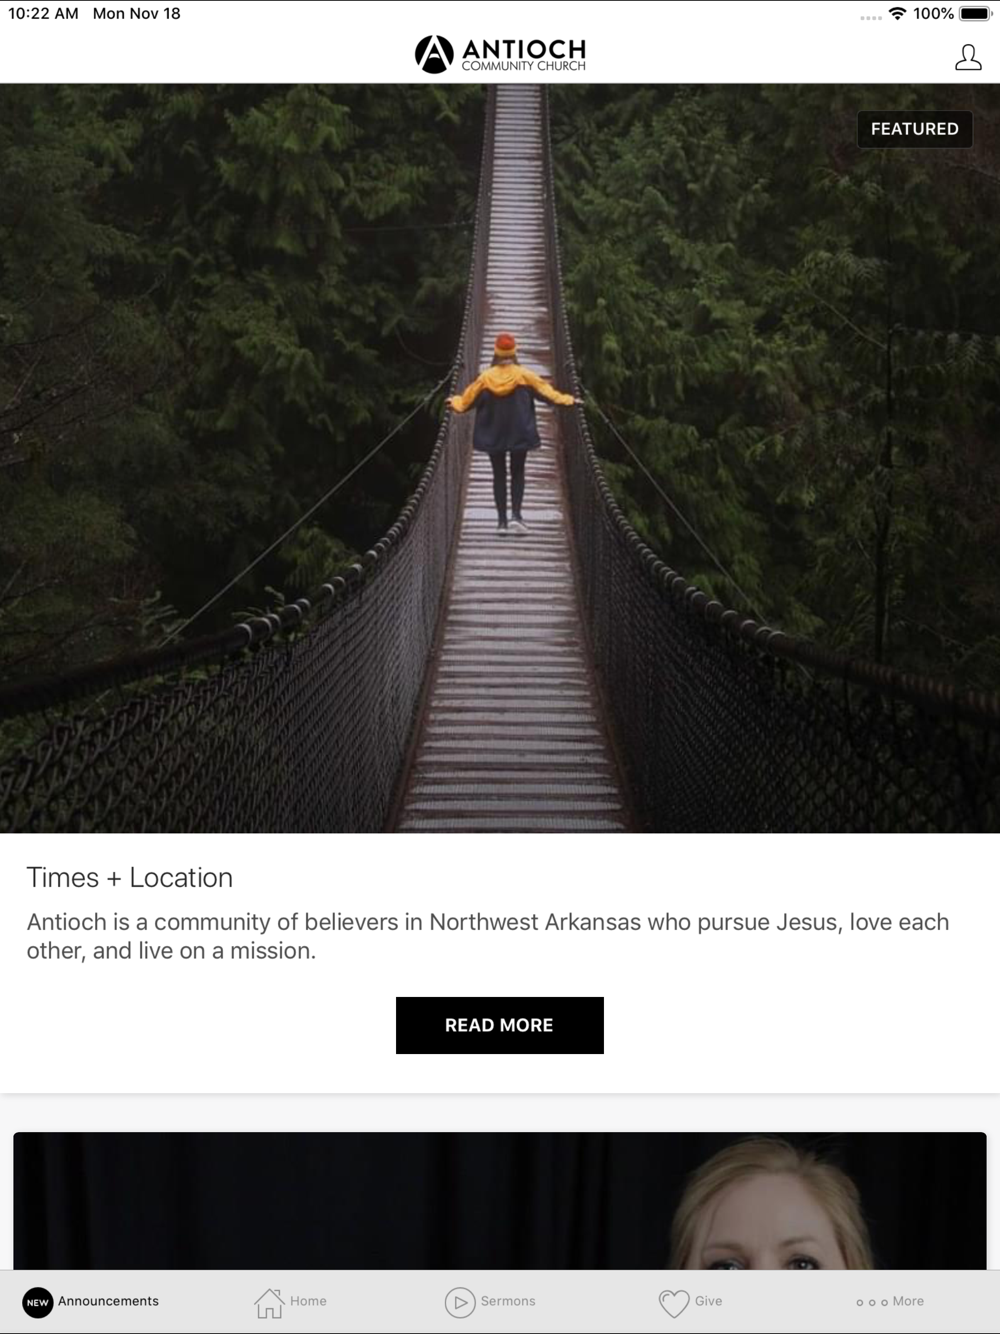The image size is (1000, 1334).
Task: Tap the Home house icon
Action: click(269, 1302)
